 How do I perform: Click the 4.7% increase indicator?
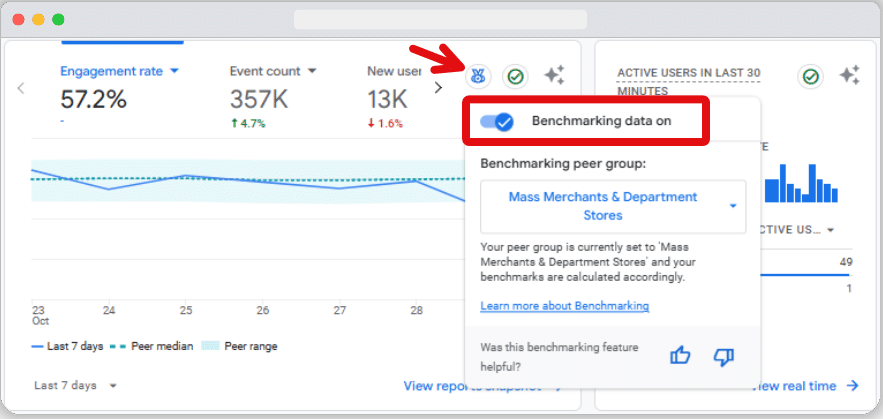248,124
